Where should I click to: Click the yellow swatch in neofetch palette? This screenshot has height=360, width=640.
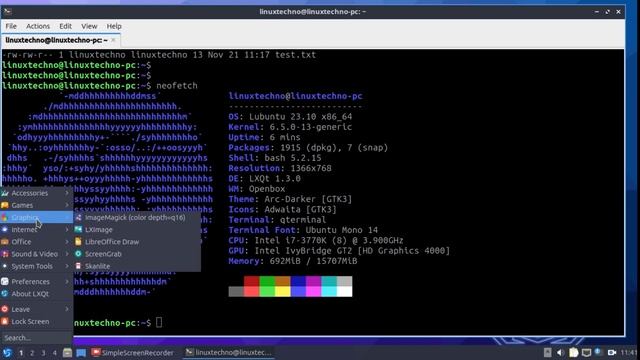282,291
